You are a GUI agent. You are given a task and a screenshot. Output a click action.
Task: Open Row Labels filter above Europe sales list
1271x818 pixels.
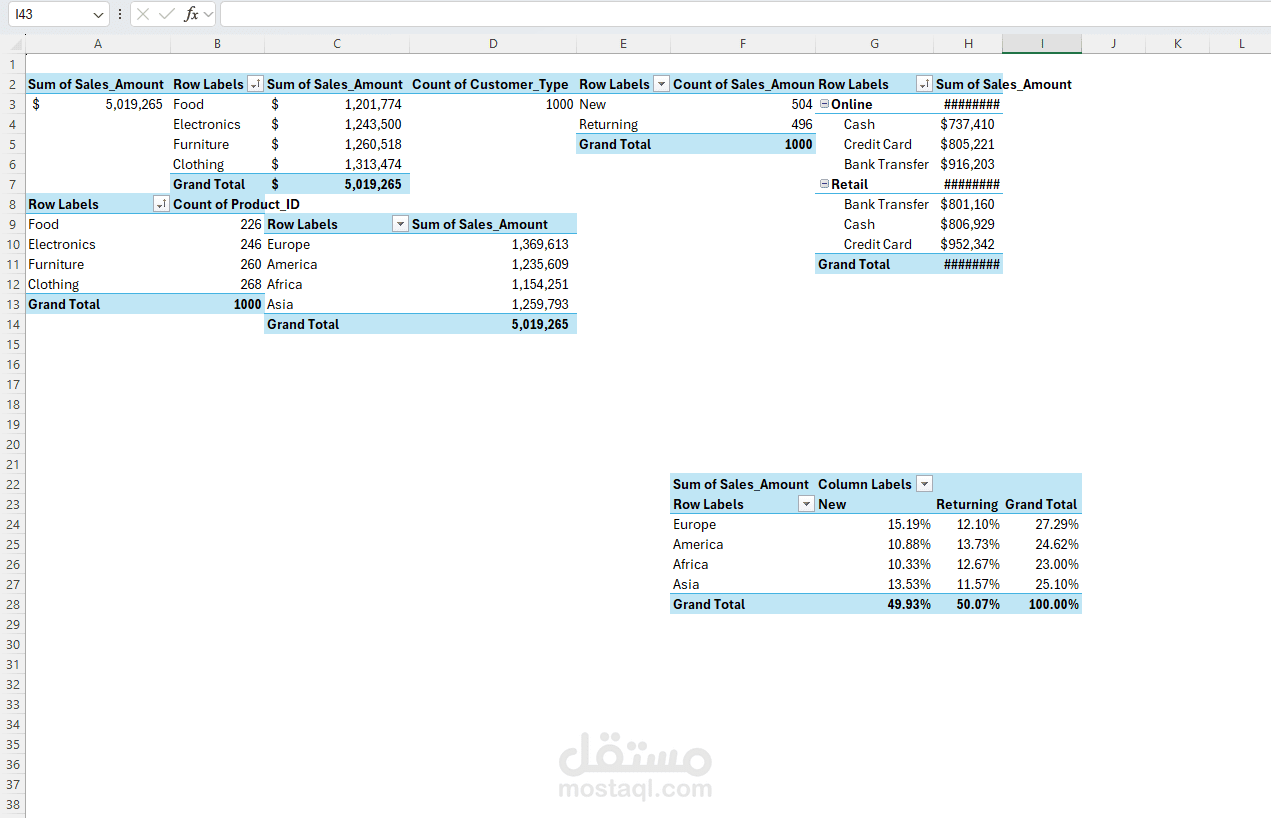coord(400,225)
